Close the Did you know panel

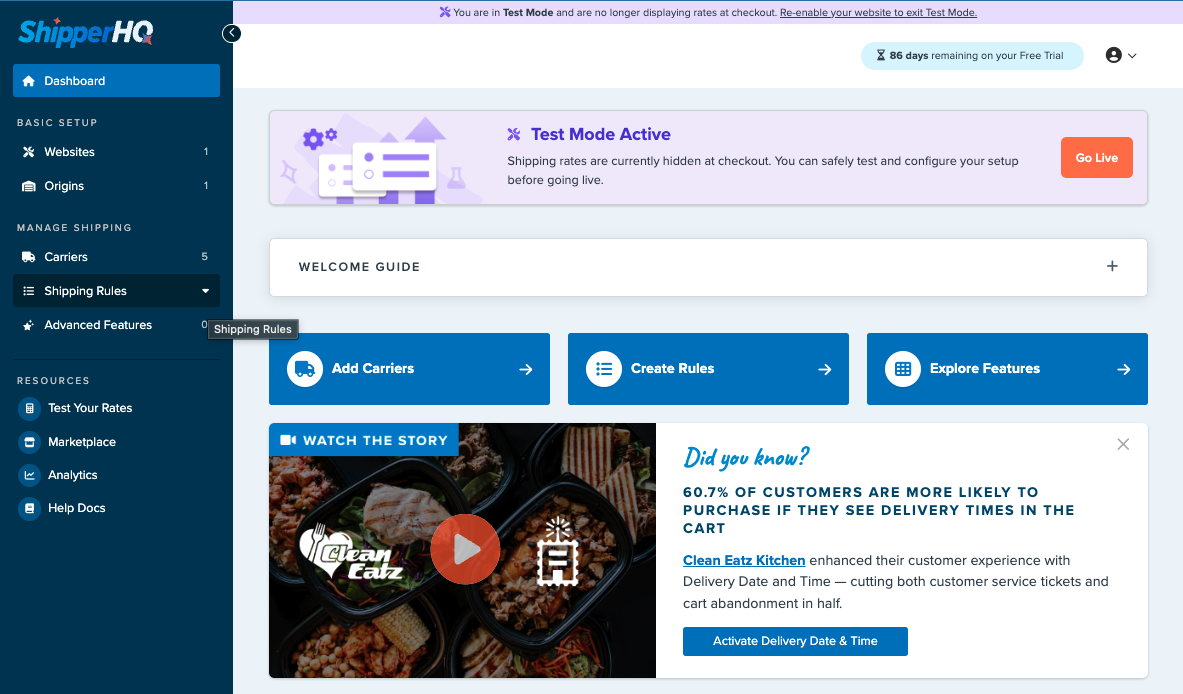pyautogui.click(x=1123, y=444)
